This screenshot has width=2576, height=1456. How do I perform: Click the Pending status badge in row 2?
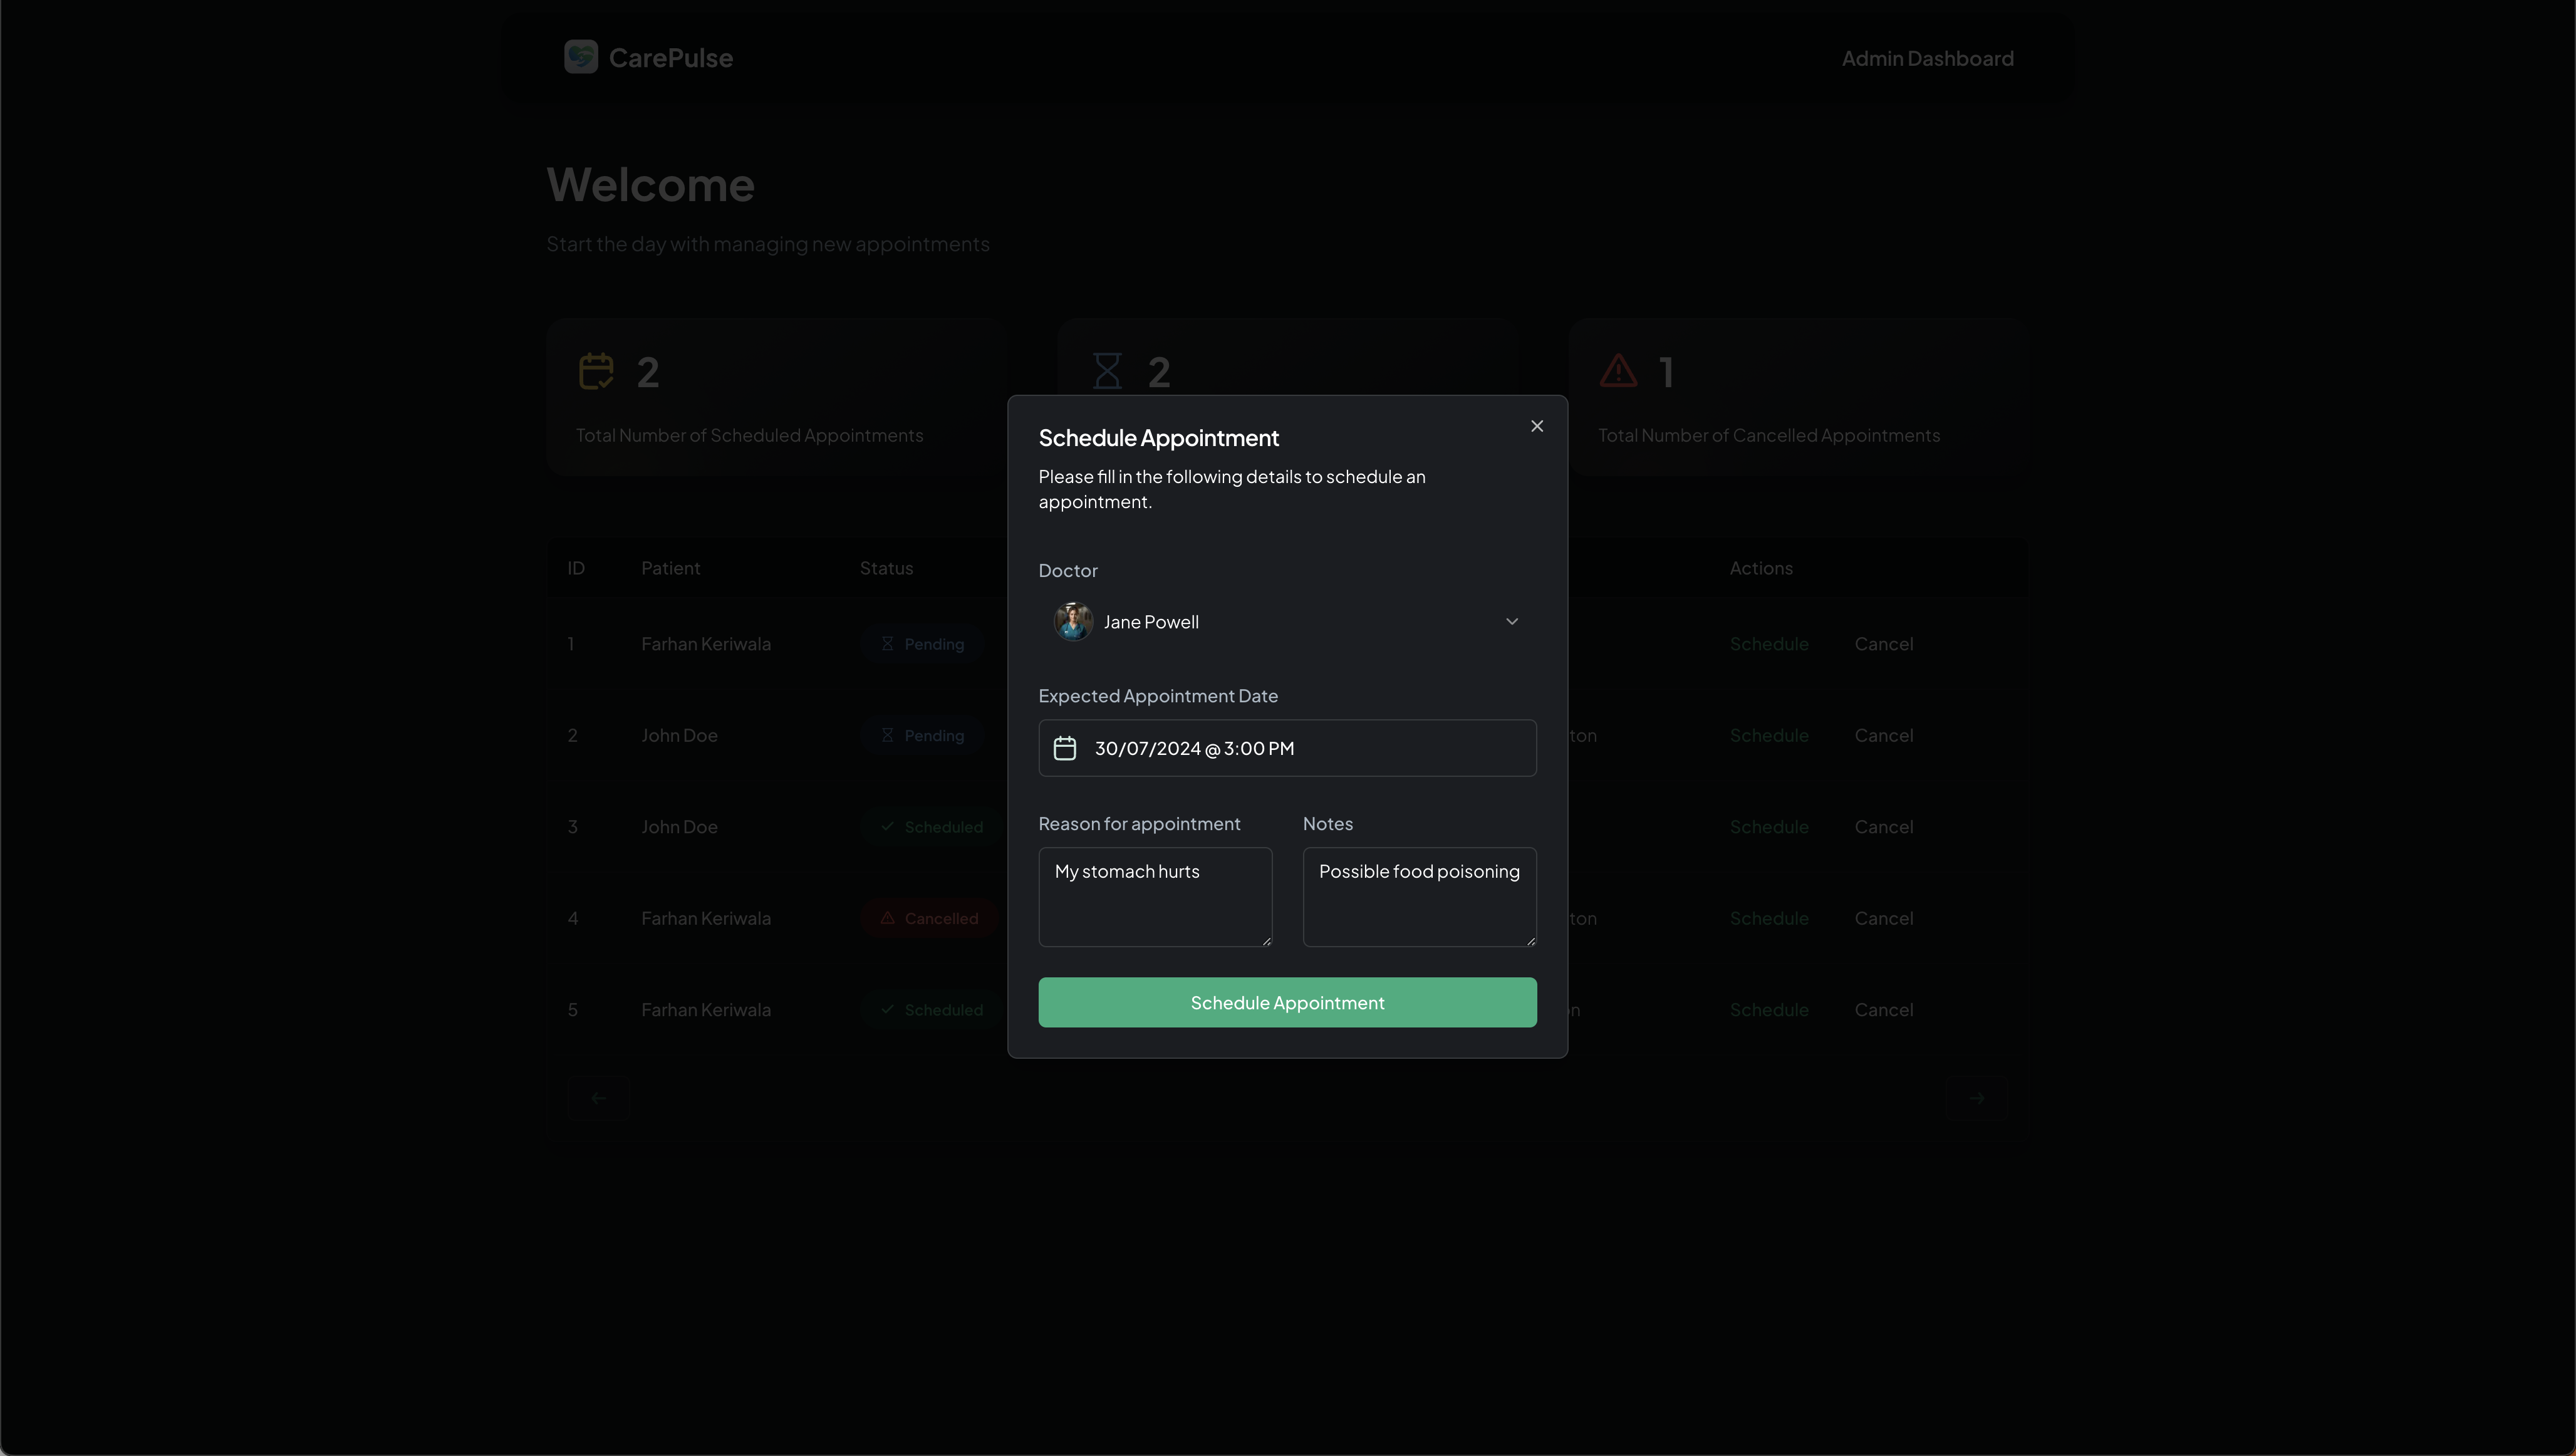point(922,736)
